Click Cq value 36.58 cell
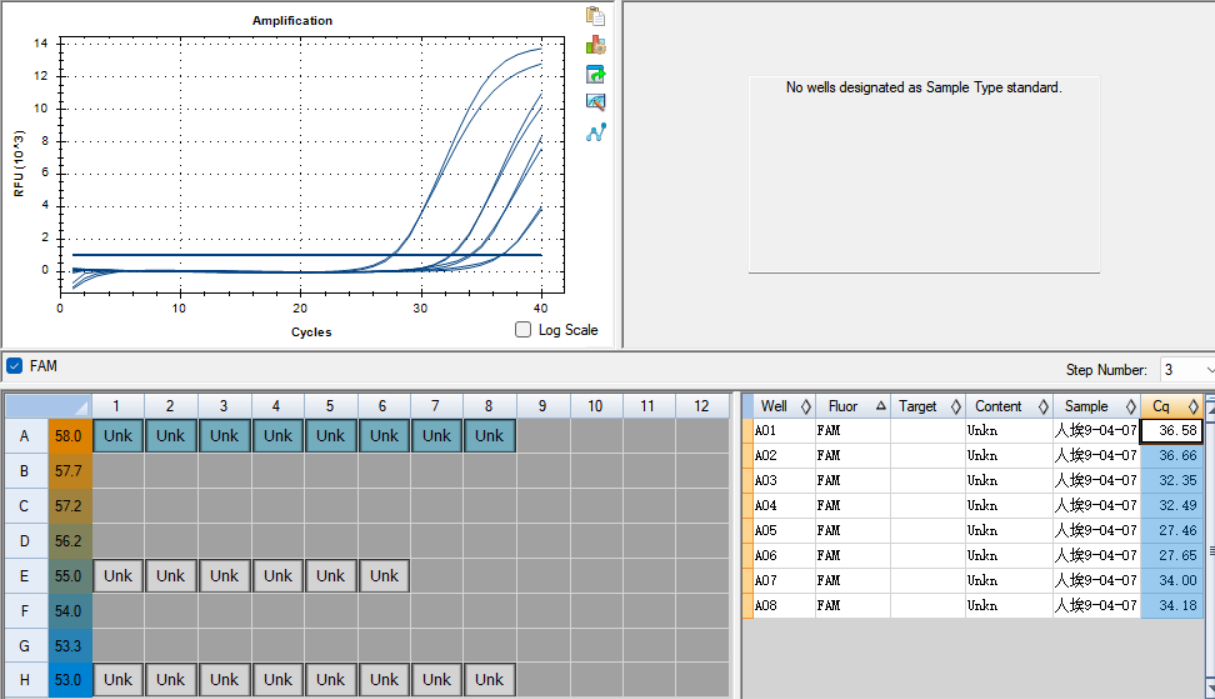 click(x=1172, y=431)
